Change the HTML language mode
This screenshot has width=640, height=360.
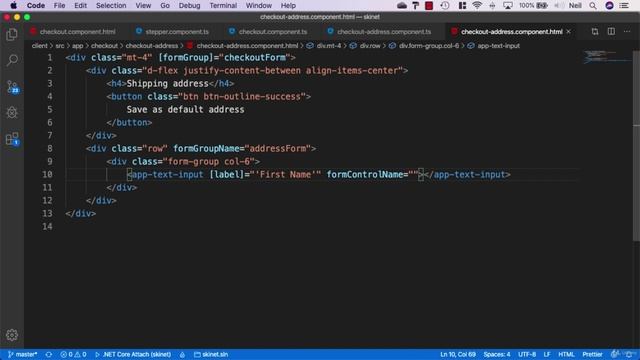[x=566, y=354]
